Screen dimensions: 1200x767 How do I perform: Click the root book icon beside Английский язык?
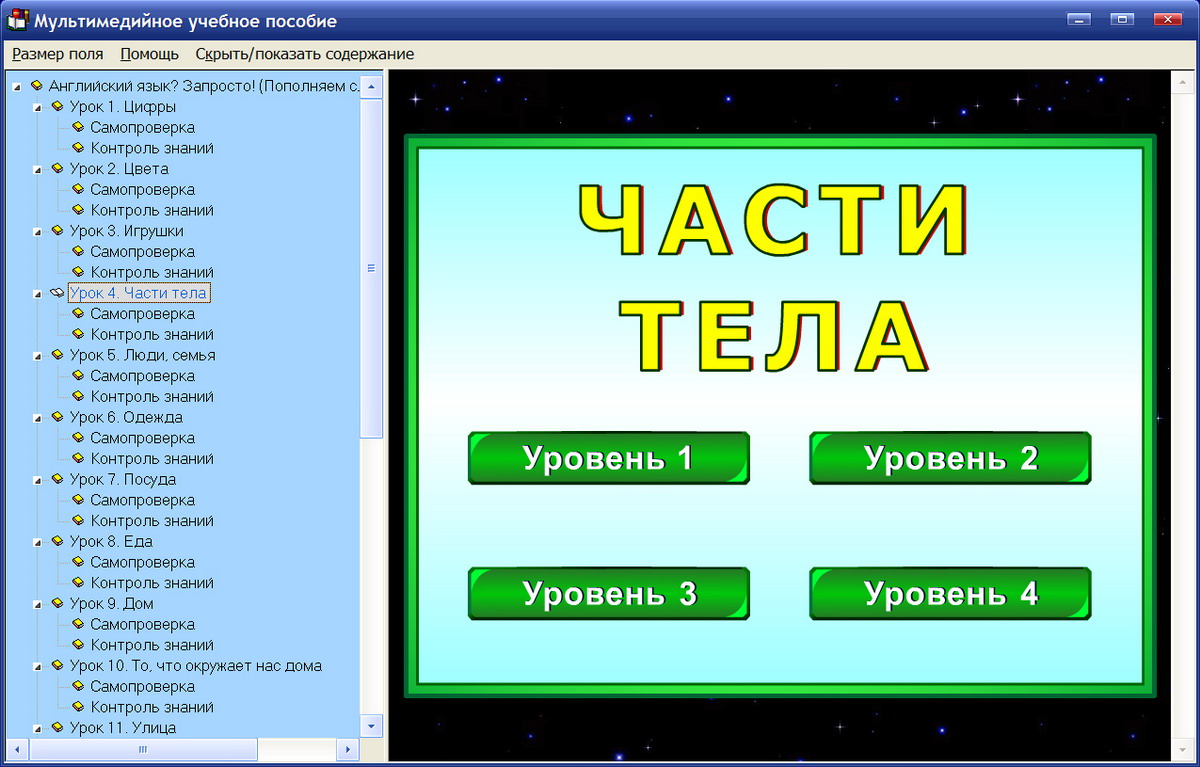[x=36, y=86]
